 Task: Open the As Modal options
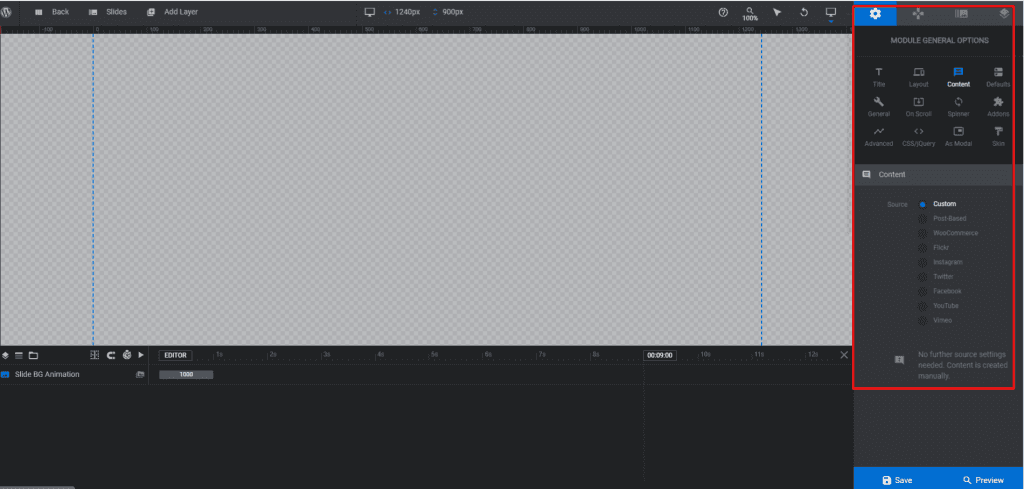tap(958, 136)
